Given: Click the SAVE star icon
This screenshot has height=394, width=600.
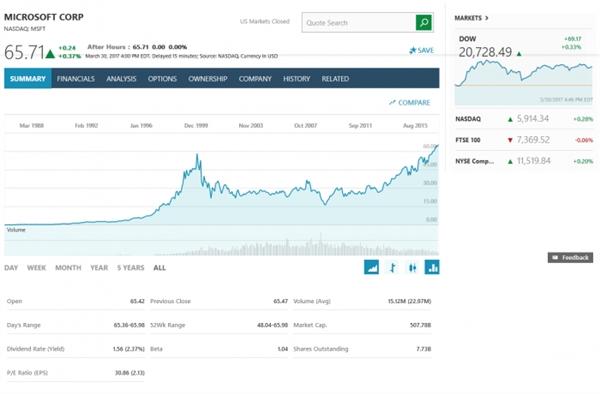Looking at the screenshot, I should 412,50.
